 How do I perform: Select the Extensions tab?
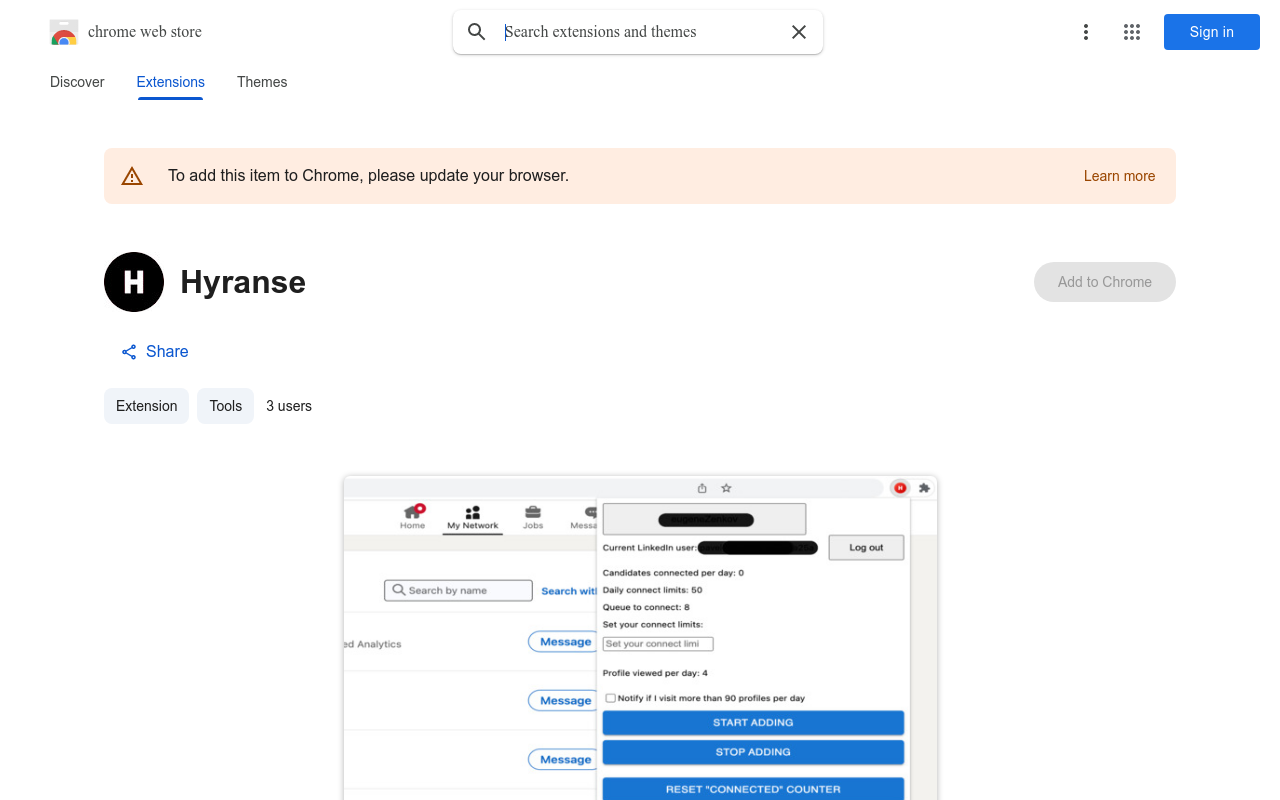[171, 82]
